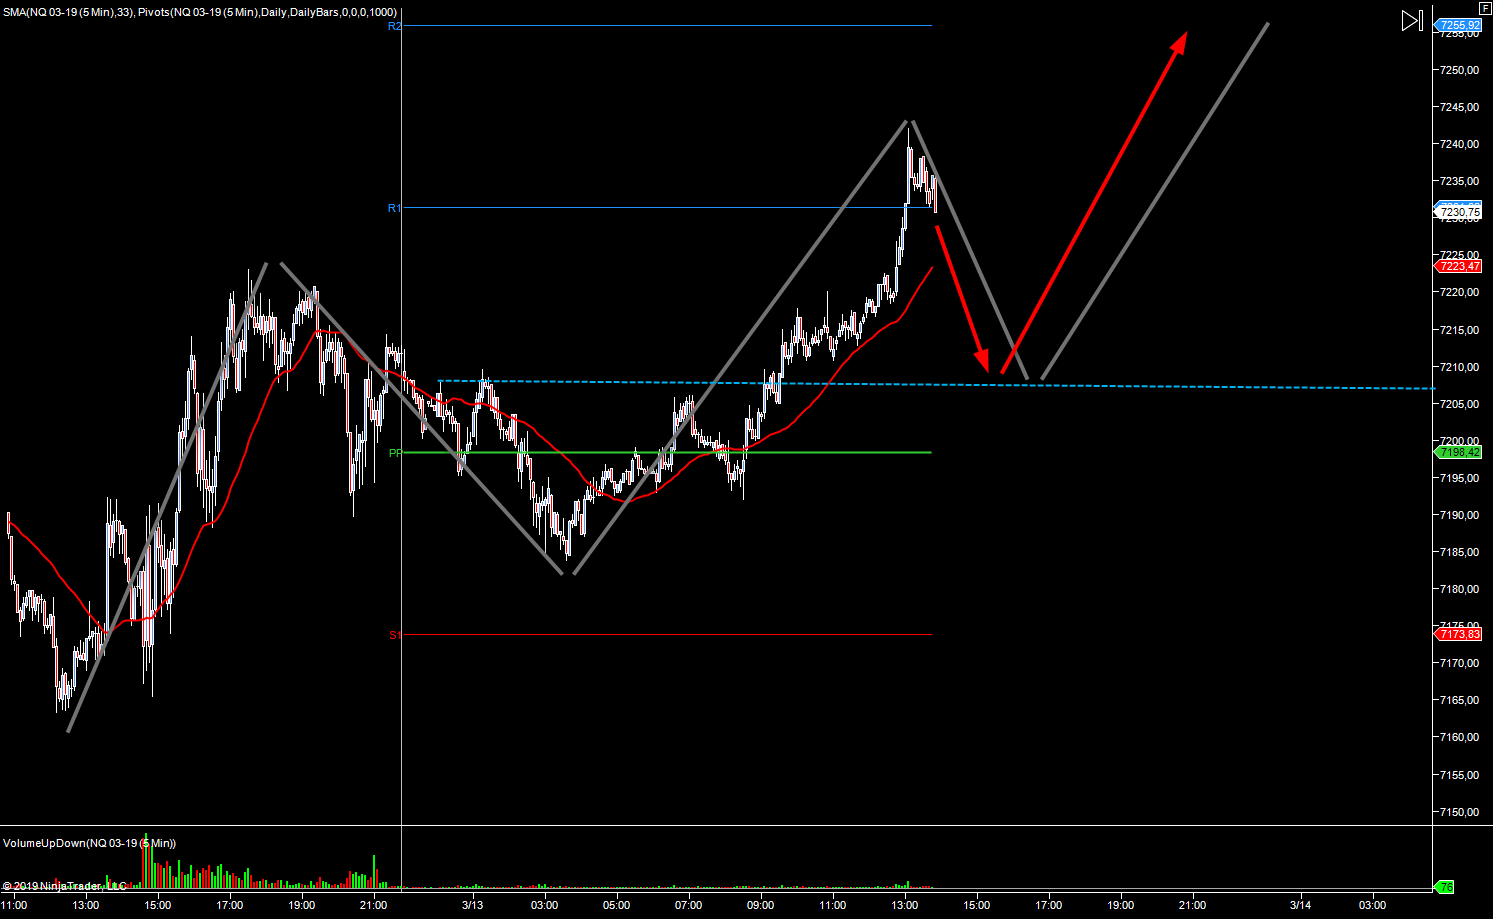1493x919 pixels.
Task: Select the large red upward arrow drawing
Action: [x=1095, y=200]
